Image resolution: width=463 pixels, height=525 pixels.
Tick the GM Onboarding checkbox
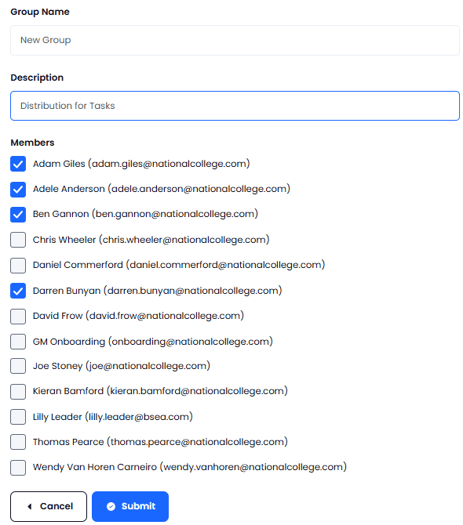18,342
